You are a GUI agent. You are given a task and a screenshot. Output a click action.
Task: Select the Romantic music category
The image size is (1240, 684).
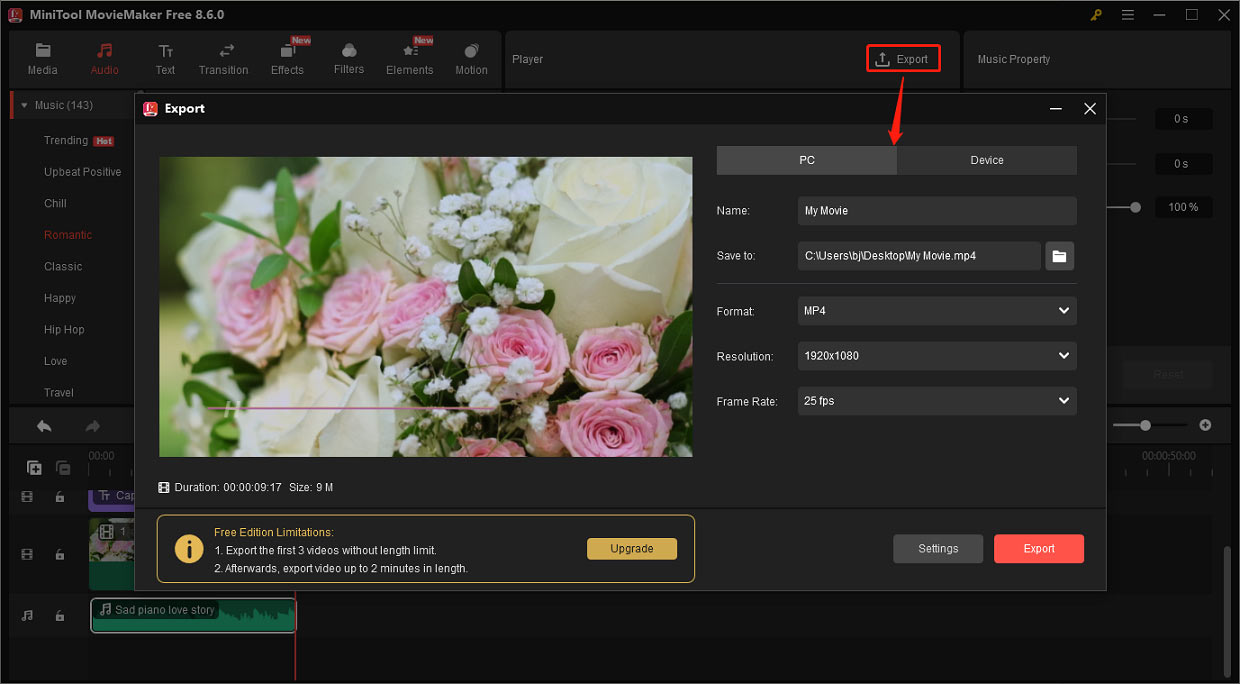point(67,235)
